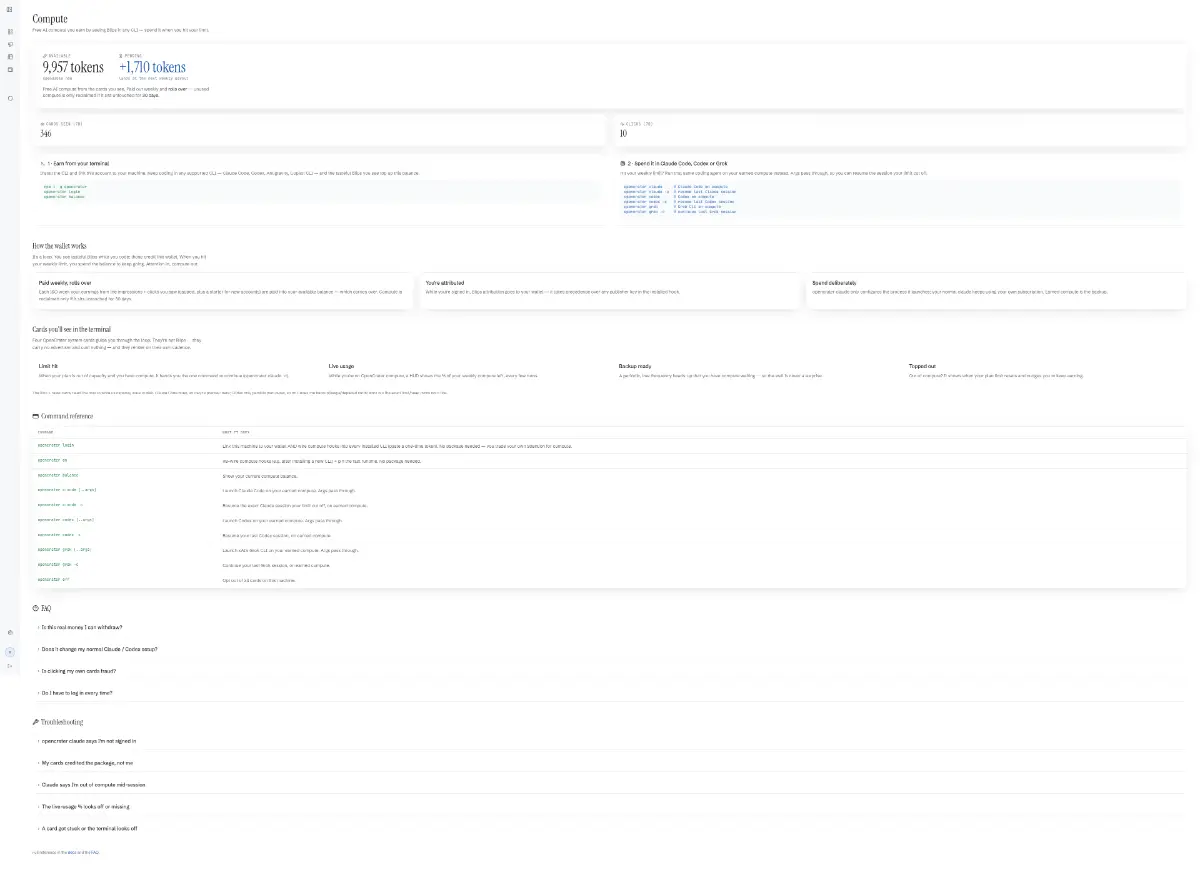Screen dimensions: 1200x875
Task: Click the 'balance' command in the reference table
Action: tap(58, 475)
